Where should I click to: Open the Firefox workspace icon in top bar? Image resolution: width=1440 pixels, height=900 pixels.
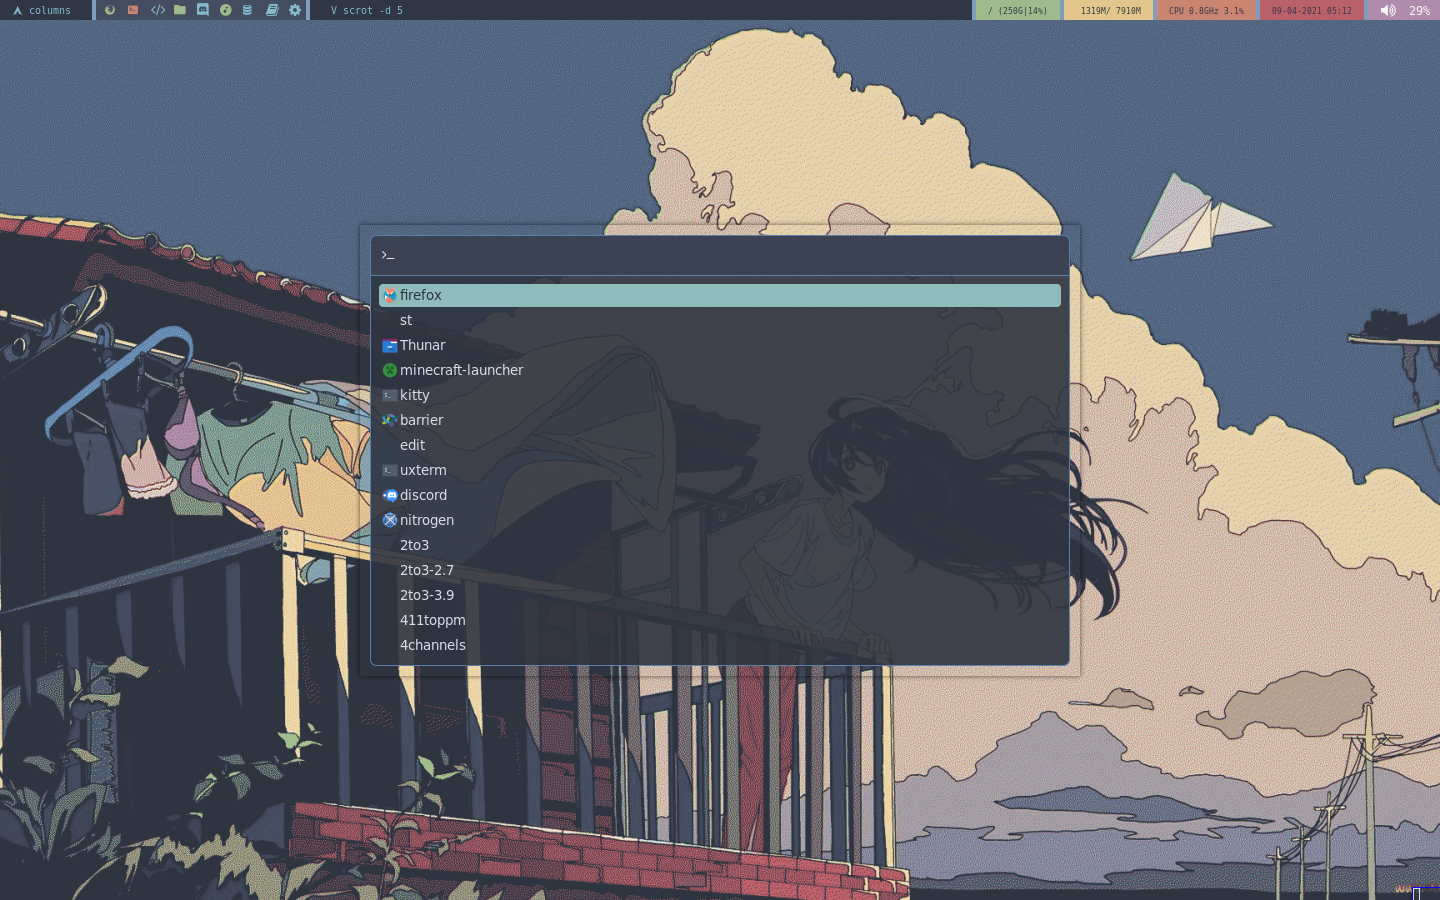[110, 10]
